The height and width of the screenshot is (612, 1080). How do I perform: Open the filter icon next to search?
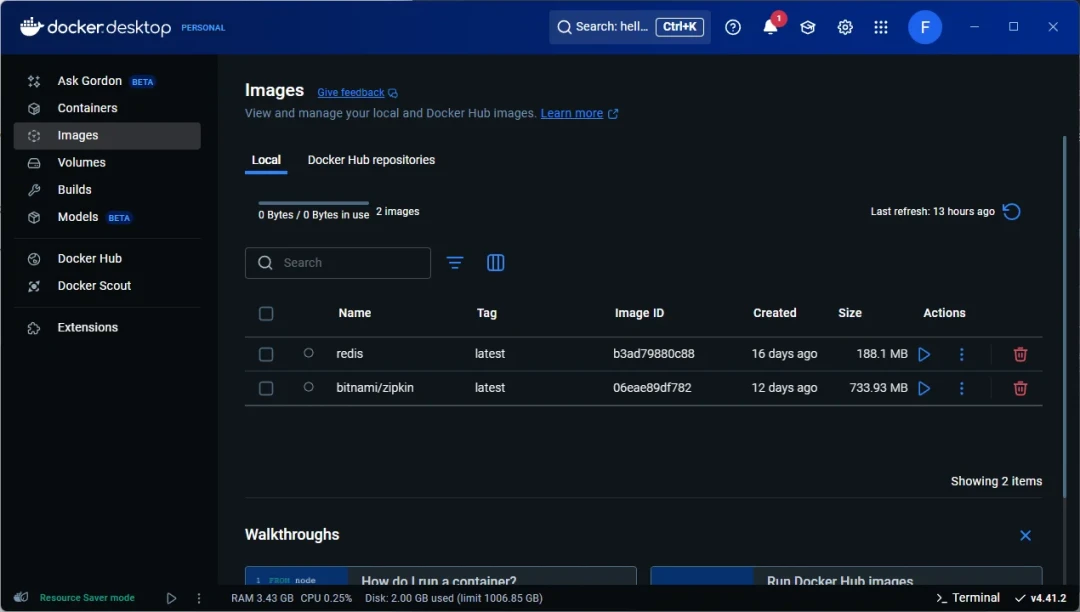pos(455,263)
